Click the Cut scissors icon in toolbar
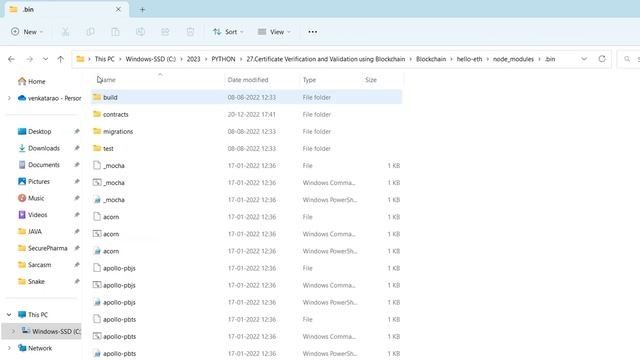The image size is (640, 360). pyautogui.click(x=65, y=32)
